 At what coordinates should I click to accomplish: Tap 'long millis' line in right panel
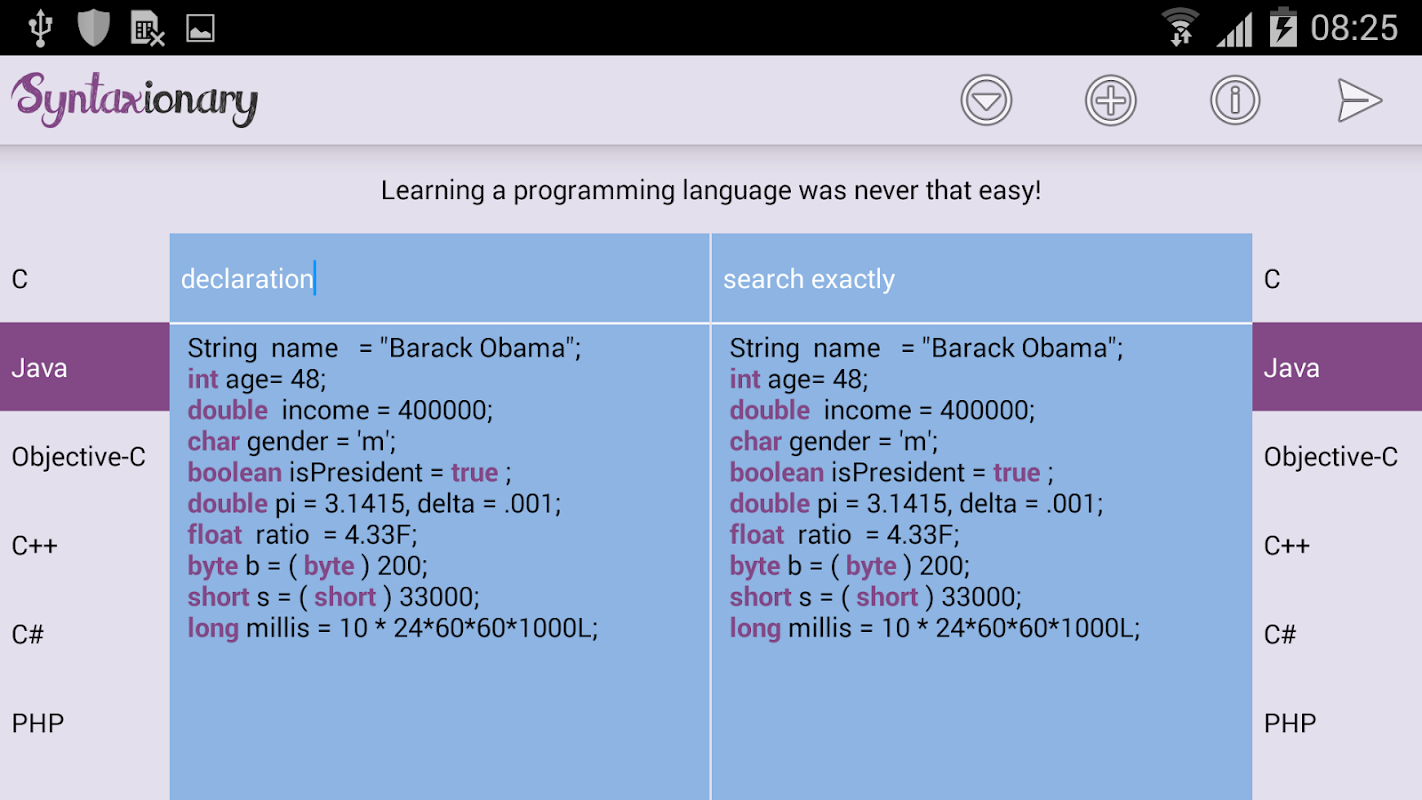click(x=935, y=628)
